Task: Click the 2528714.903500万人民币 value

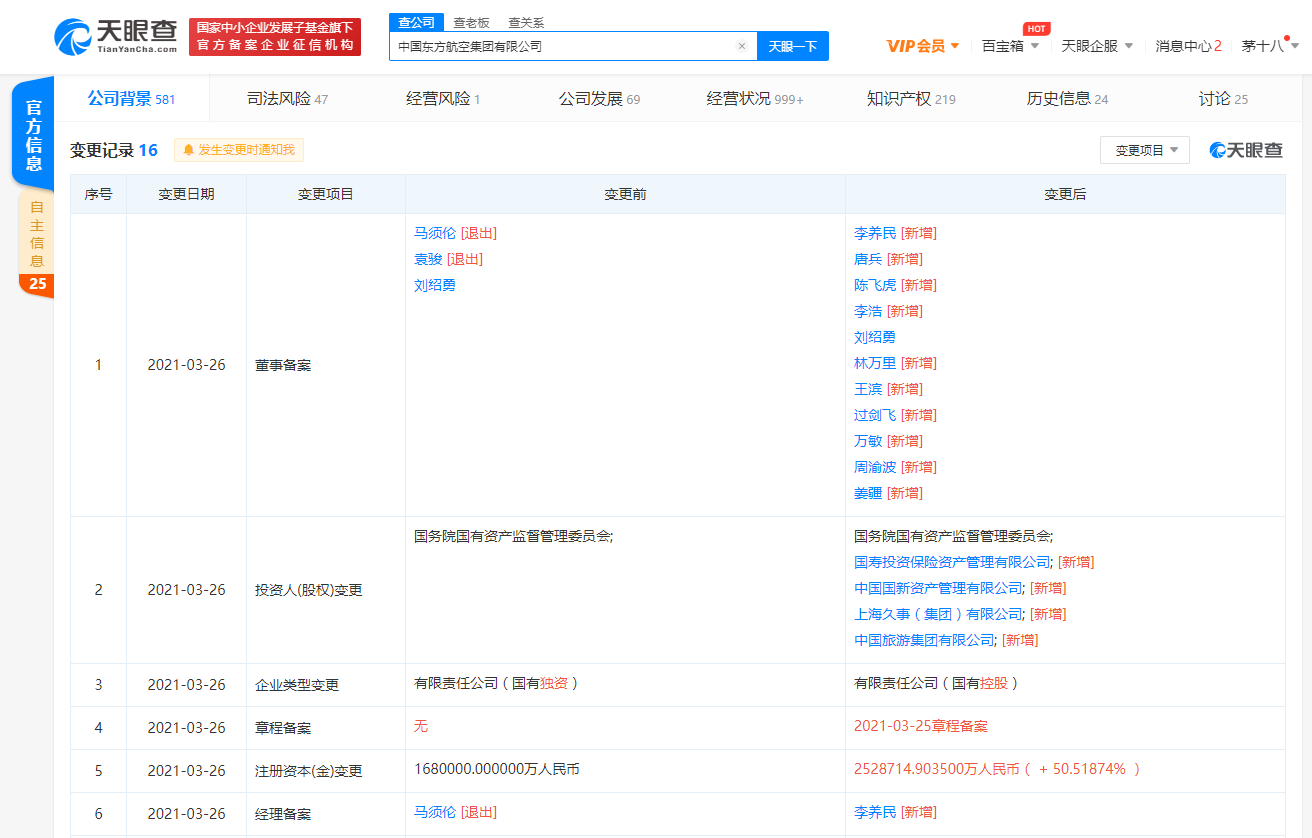Action: click(x=937, y=769)
